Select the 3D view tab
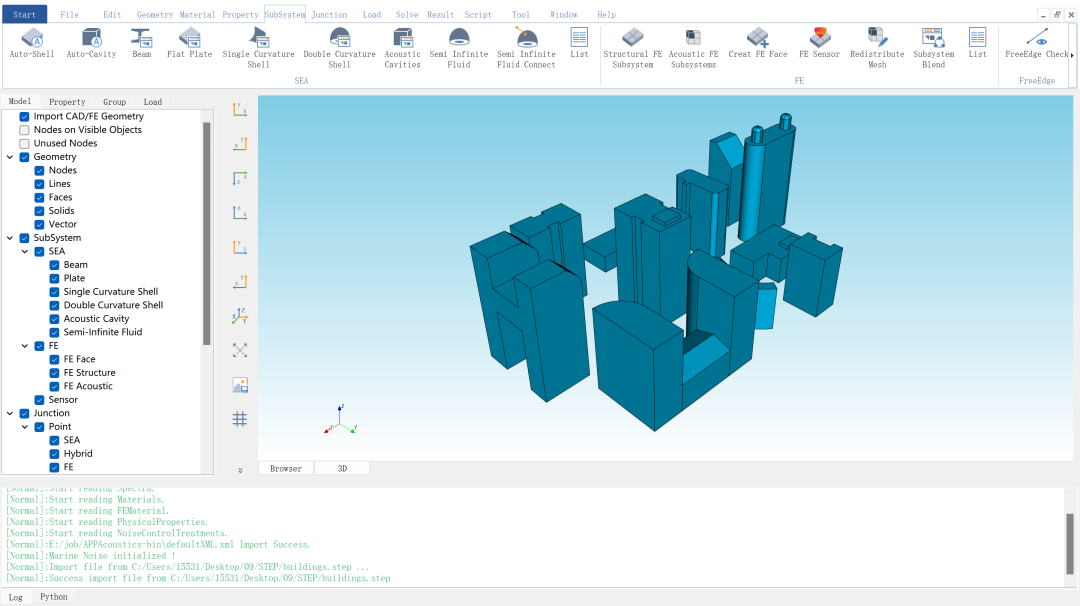This screenshot has width=1080, height=606. [342, 468]
